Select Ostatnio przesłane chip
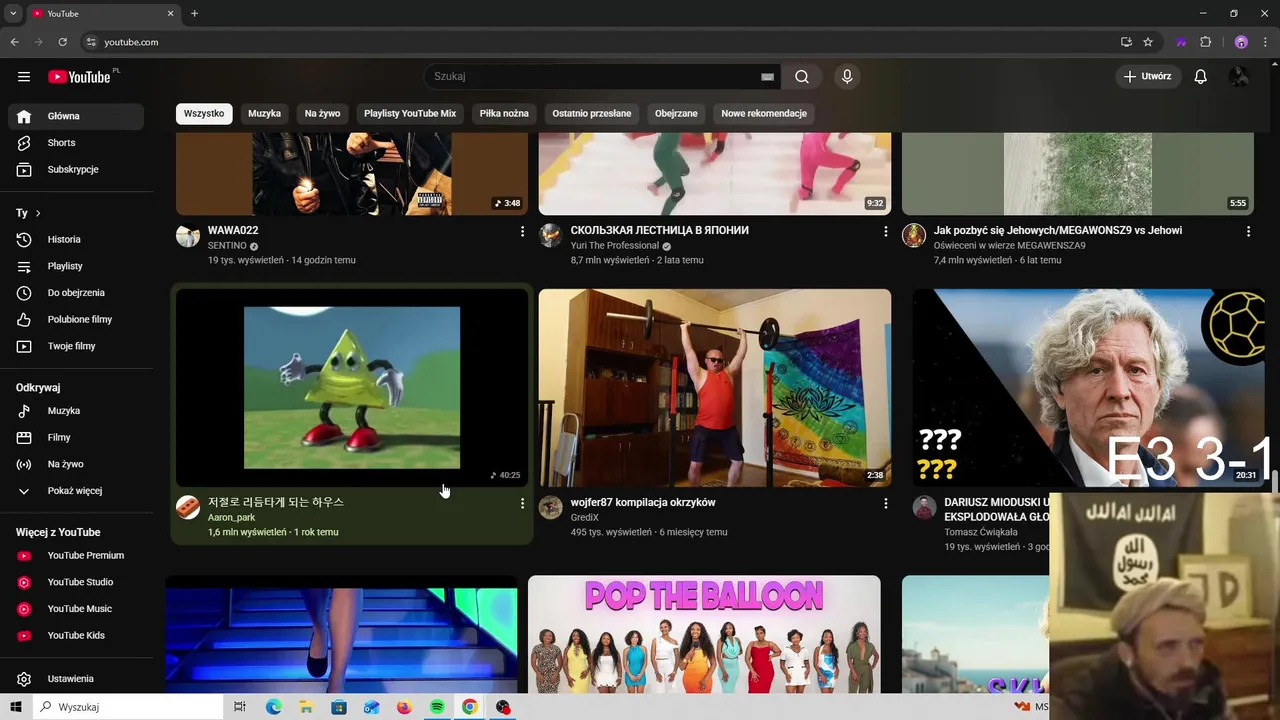Viewport: 1280px width, 720px height. pos(592,114)
